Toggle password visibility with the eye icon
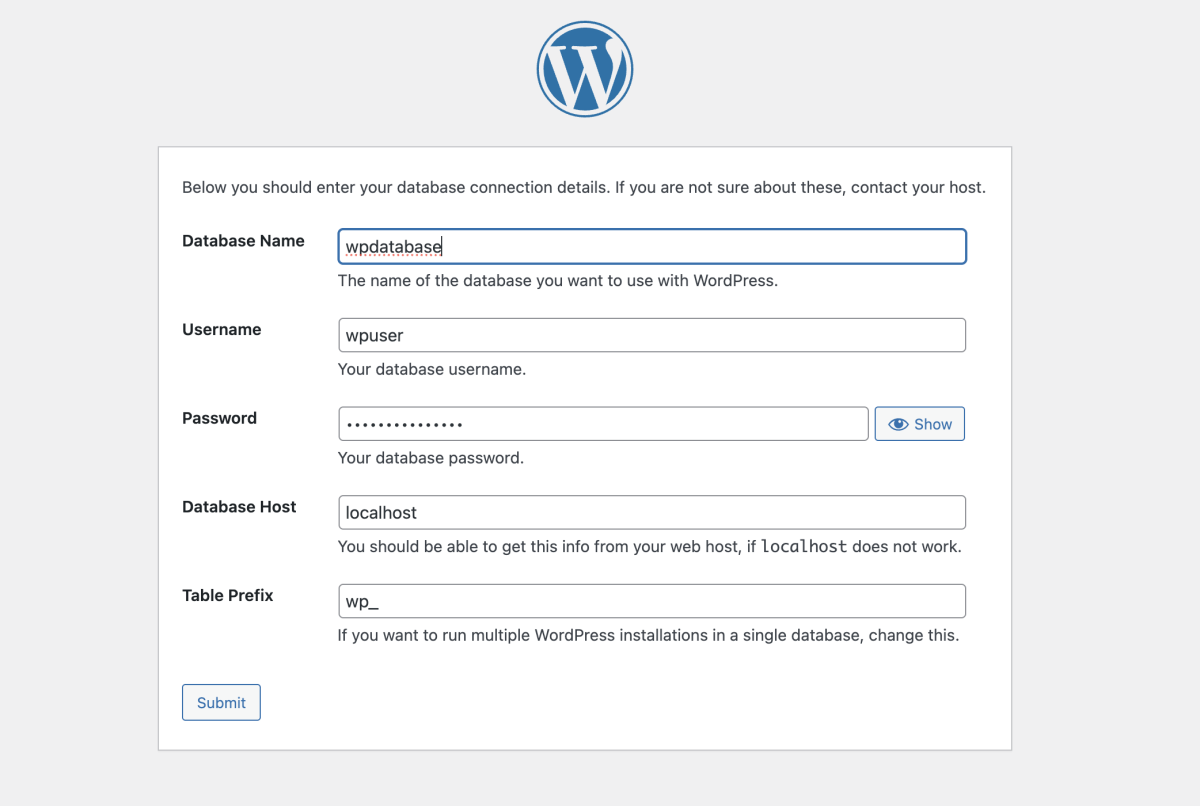 point(898,424)
